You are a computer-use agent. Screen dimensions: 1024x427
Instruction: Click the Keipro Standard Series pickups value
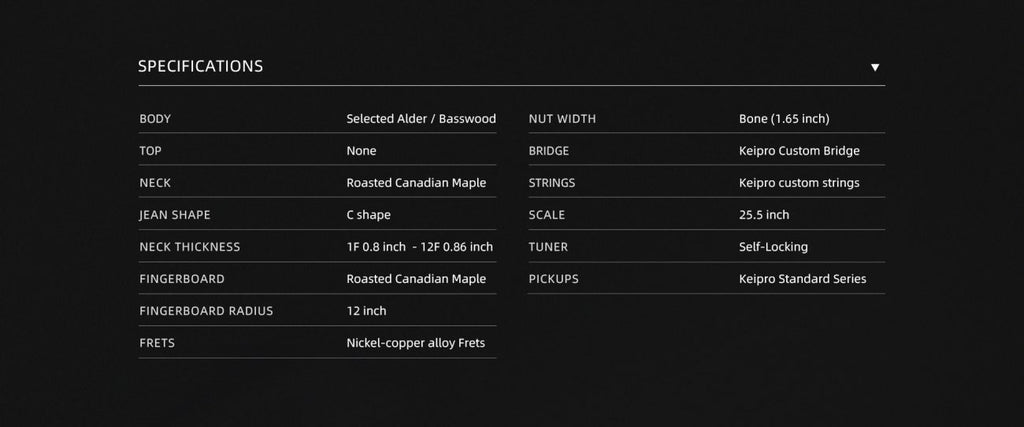pyautogui.click(x=802, y=279)
